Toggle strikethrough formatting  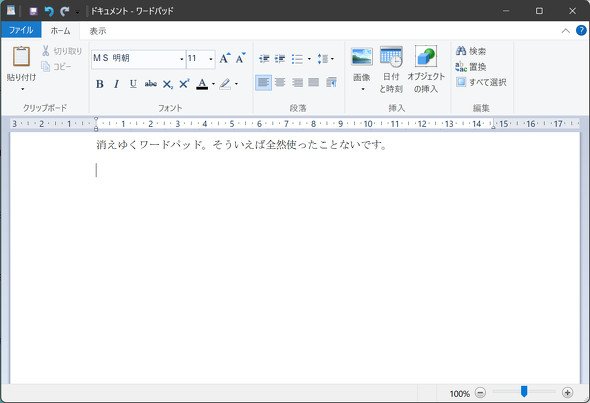tap(151, 84)
